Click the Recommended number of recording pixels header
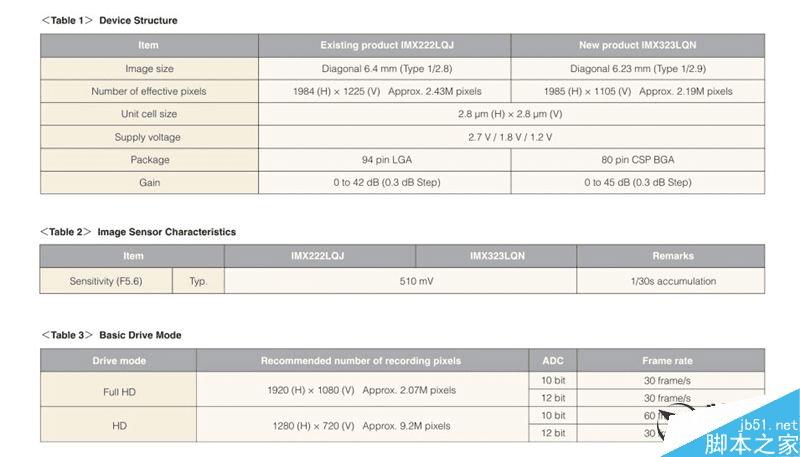Screen dimensions: 800x457 point(361,360)
